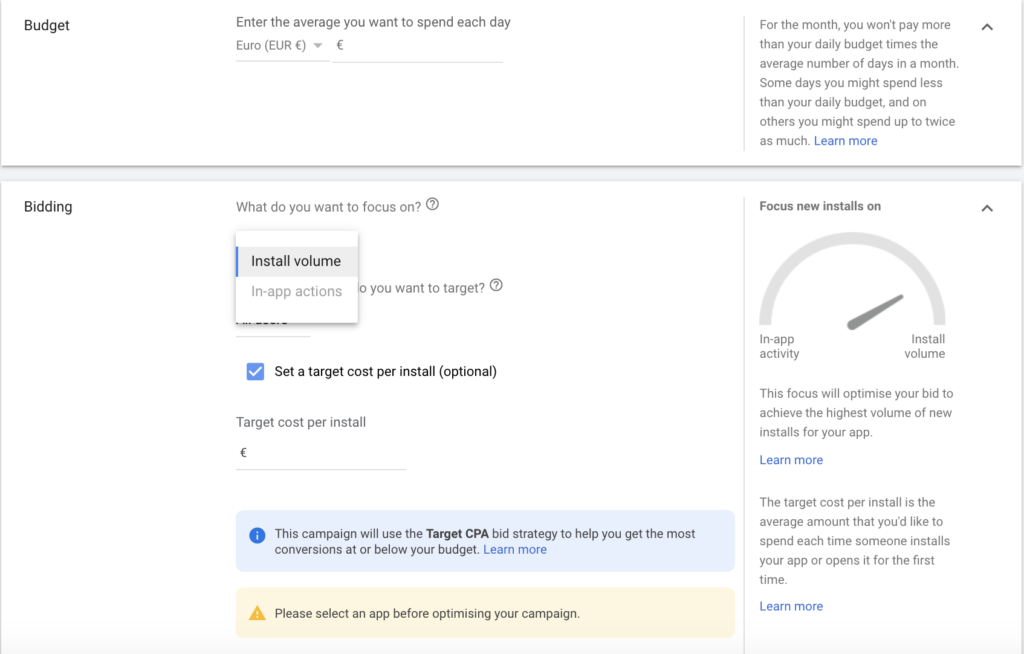The height and width of the screenshot is (654, 1024).
Task: Click 'What do you want to focus on?' text
Action: tap(328, 207)
